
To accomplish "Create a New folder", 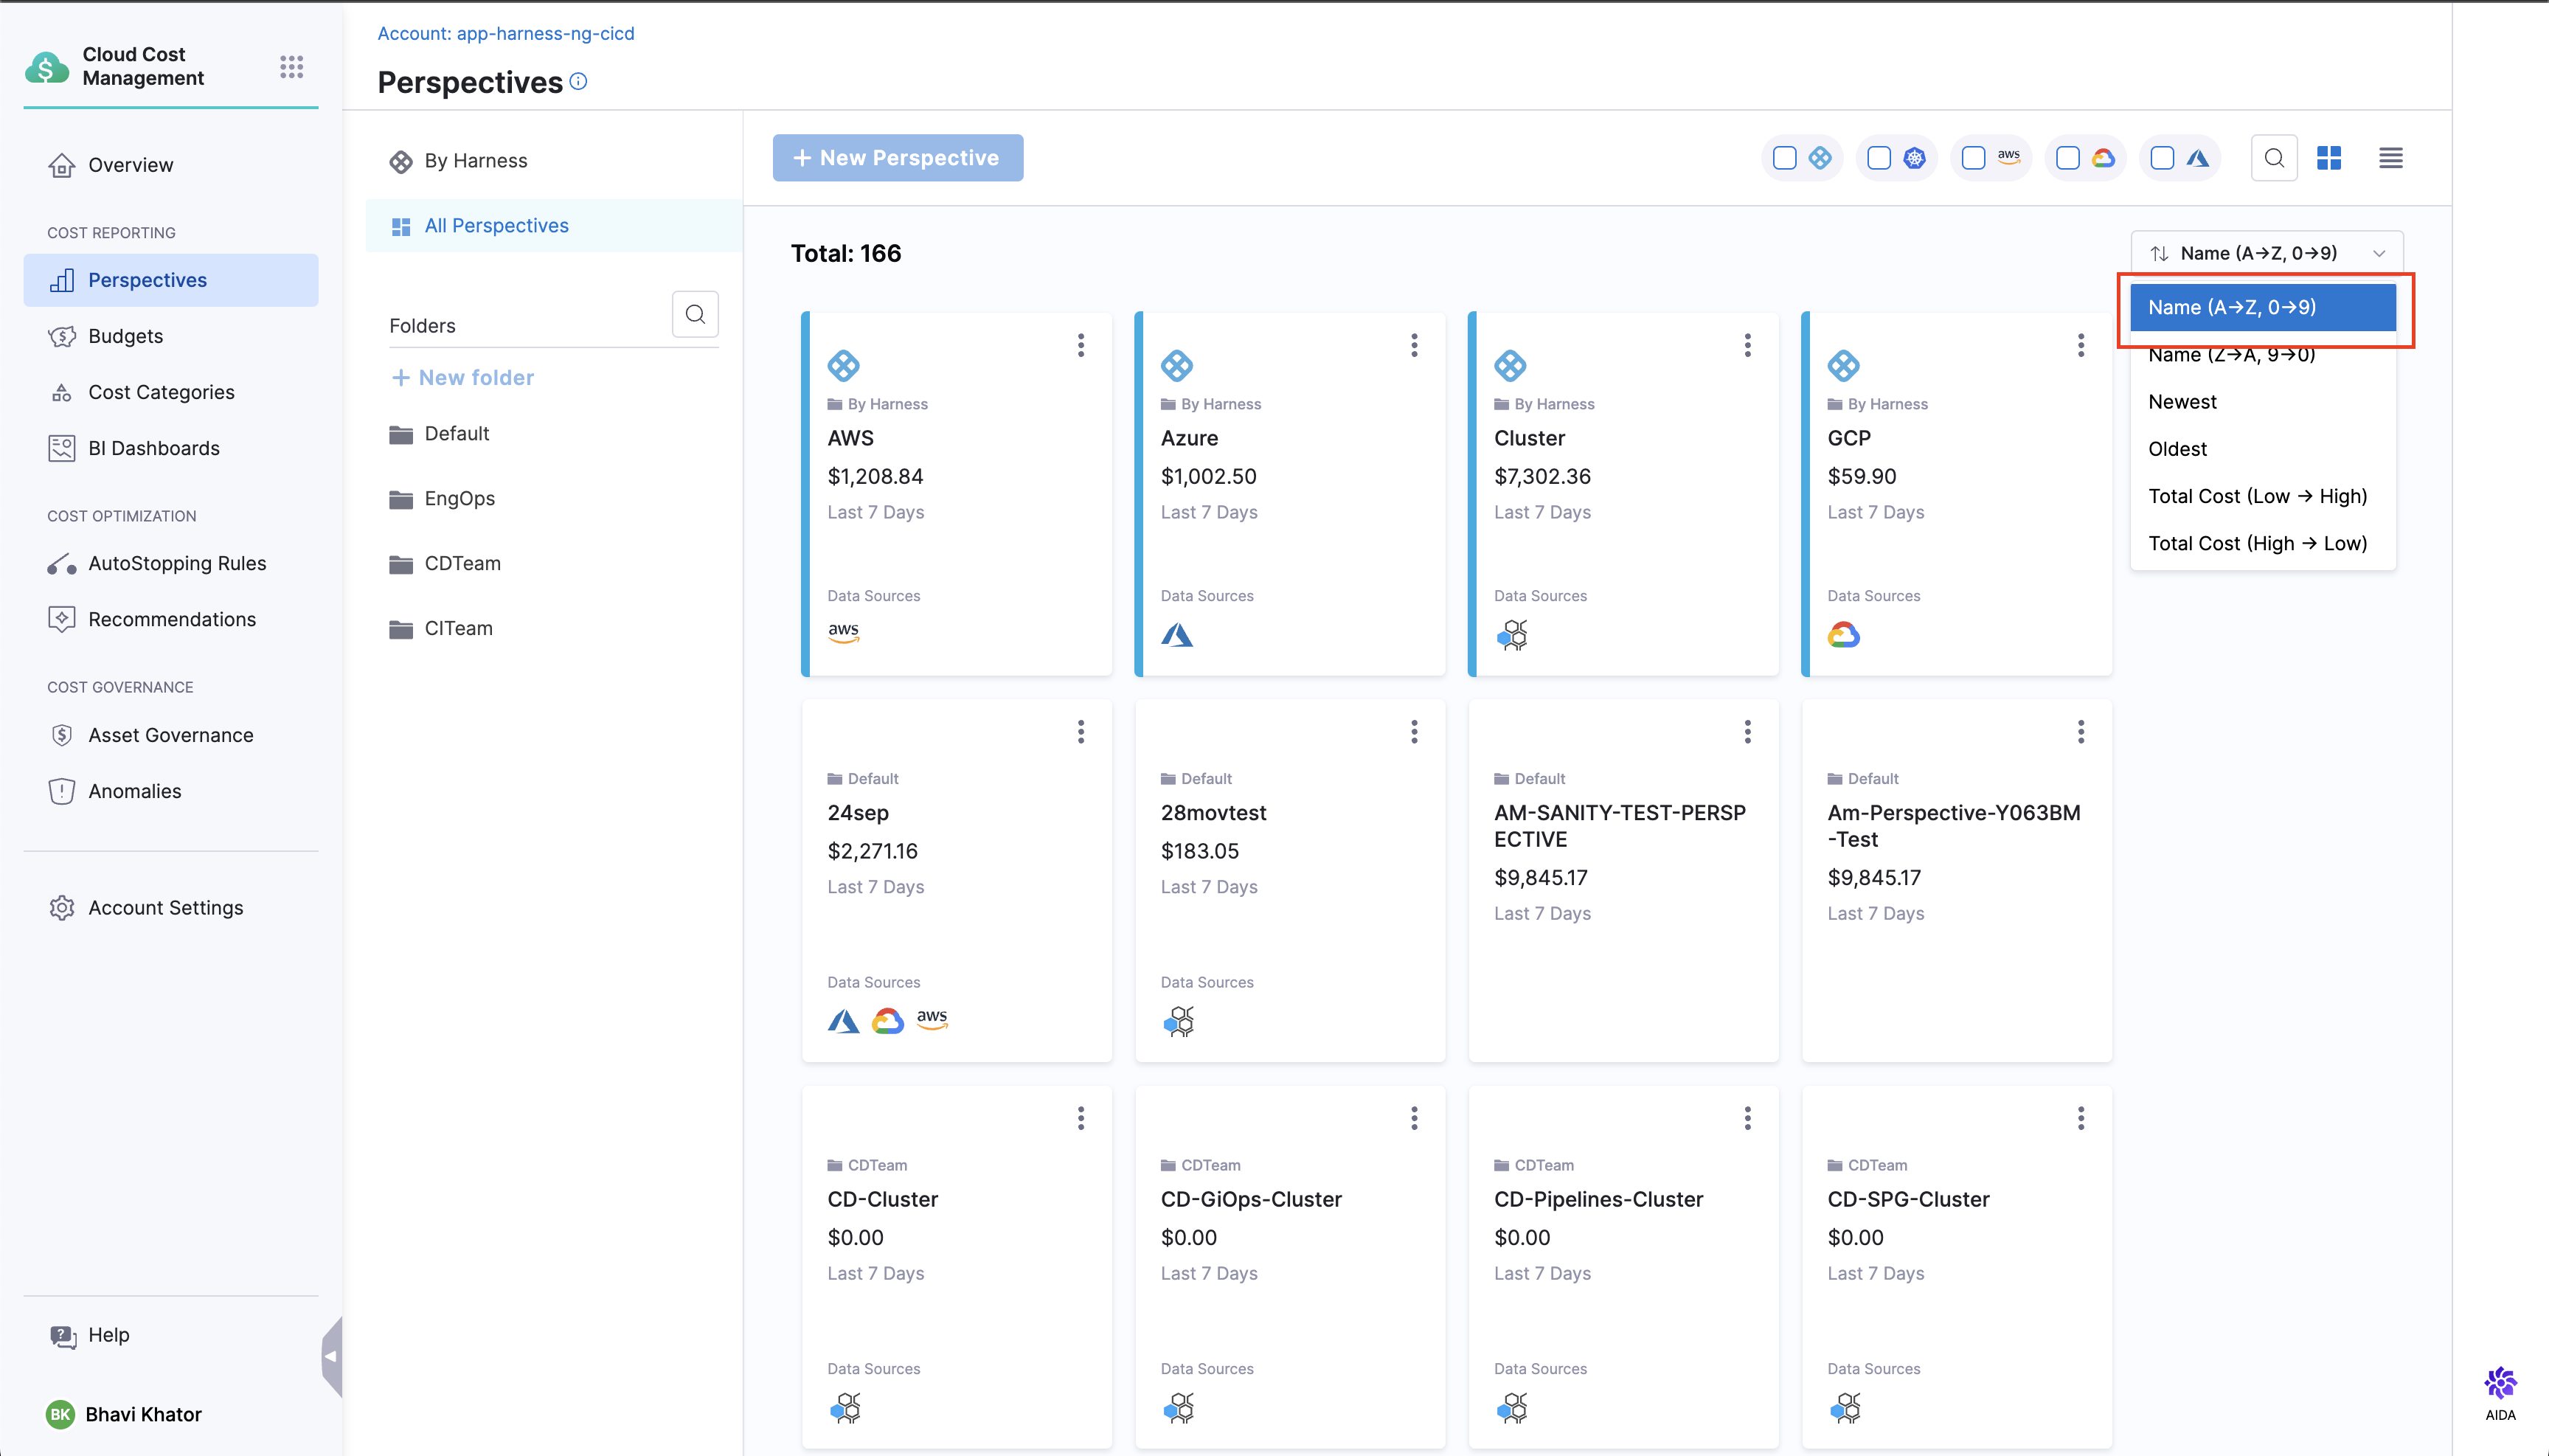I will (462, 377).
